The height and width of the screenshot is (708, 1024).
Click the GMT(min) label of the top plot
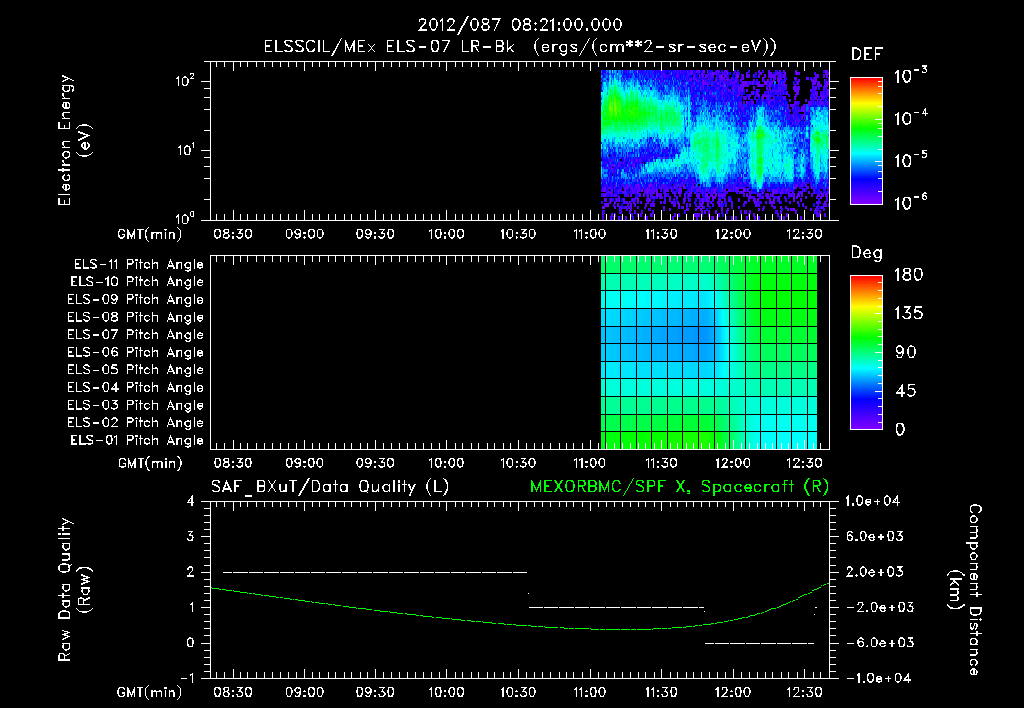click(150, 234)
